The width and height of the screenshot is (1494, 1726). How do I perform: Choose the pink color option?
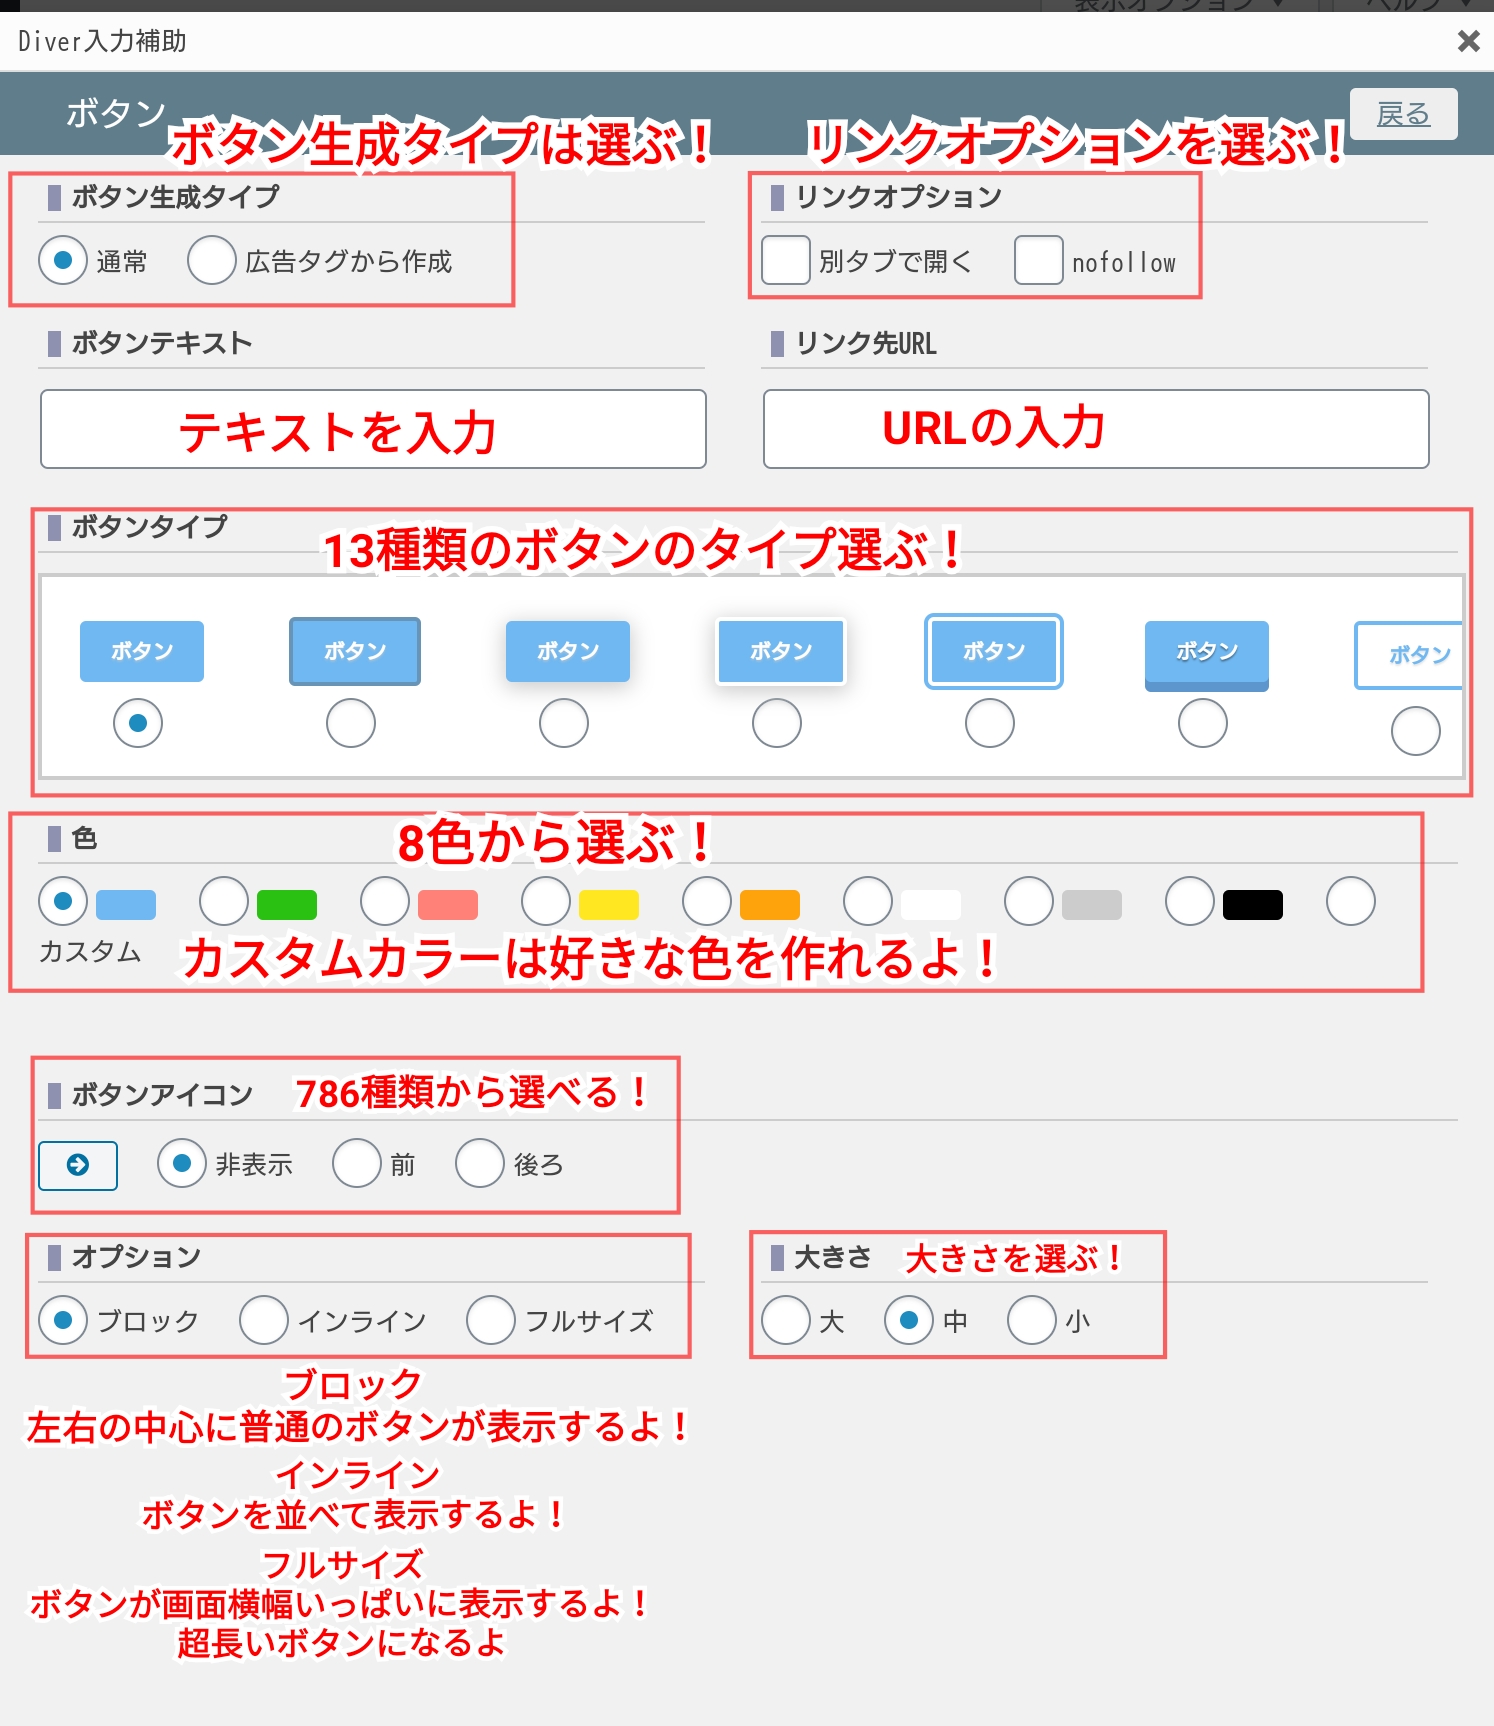(385, 901)
